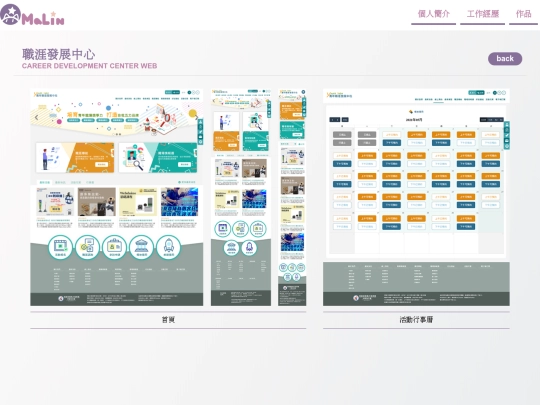Click the CAREER DEVELOPMENT CENTER WEB subtitle

point(90,66)
